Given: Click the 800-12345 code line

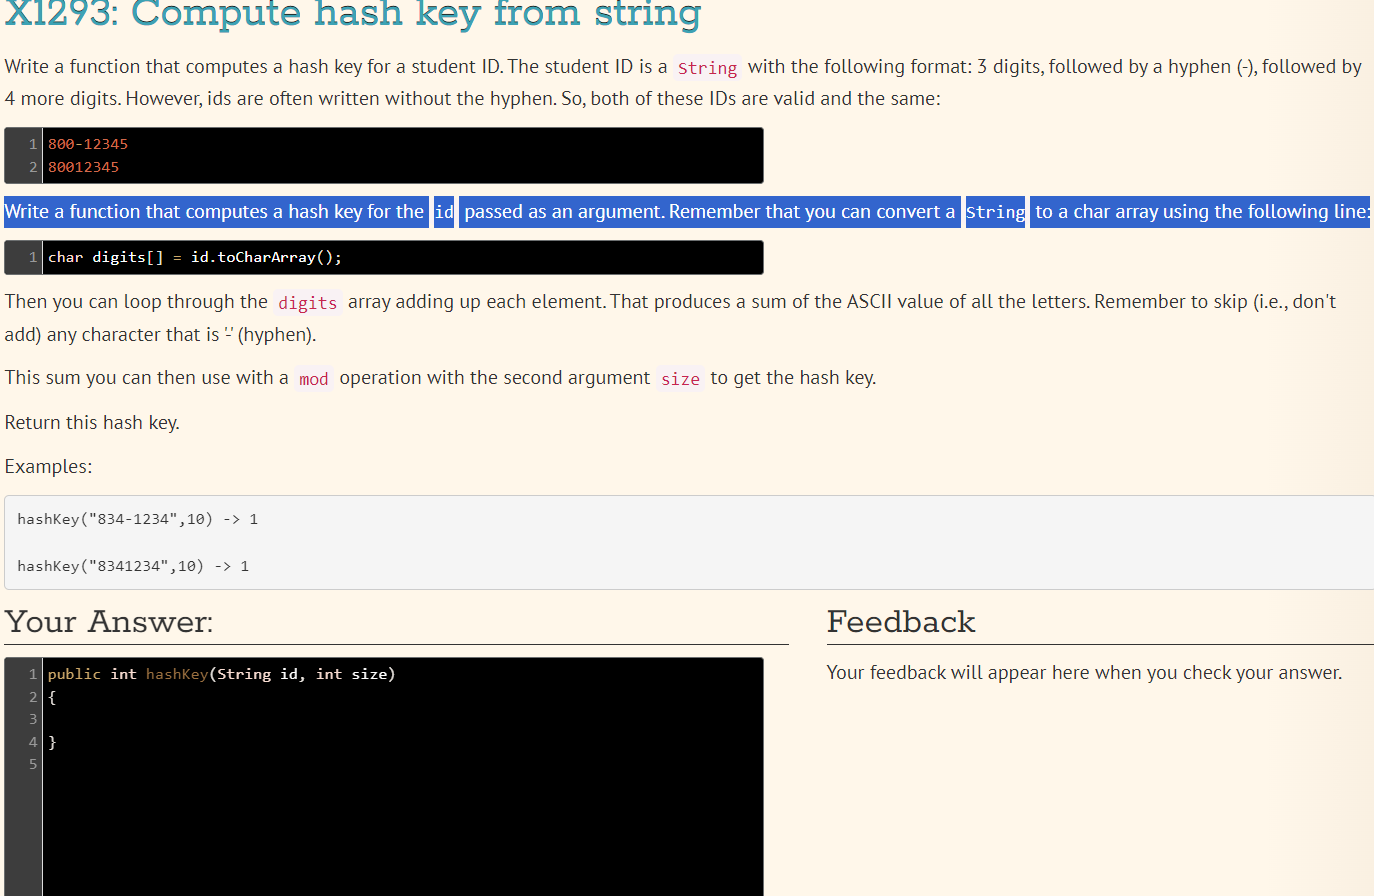Looking at the screenshot, I should click(x=87, y=143).
